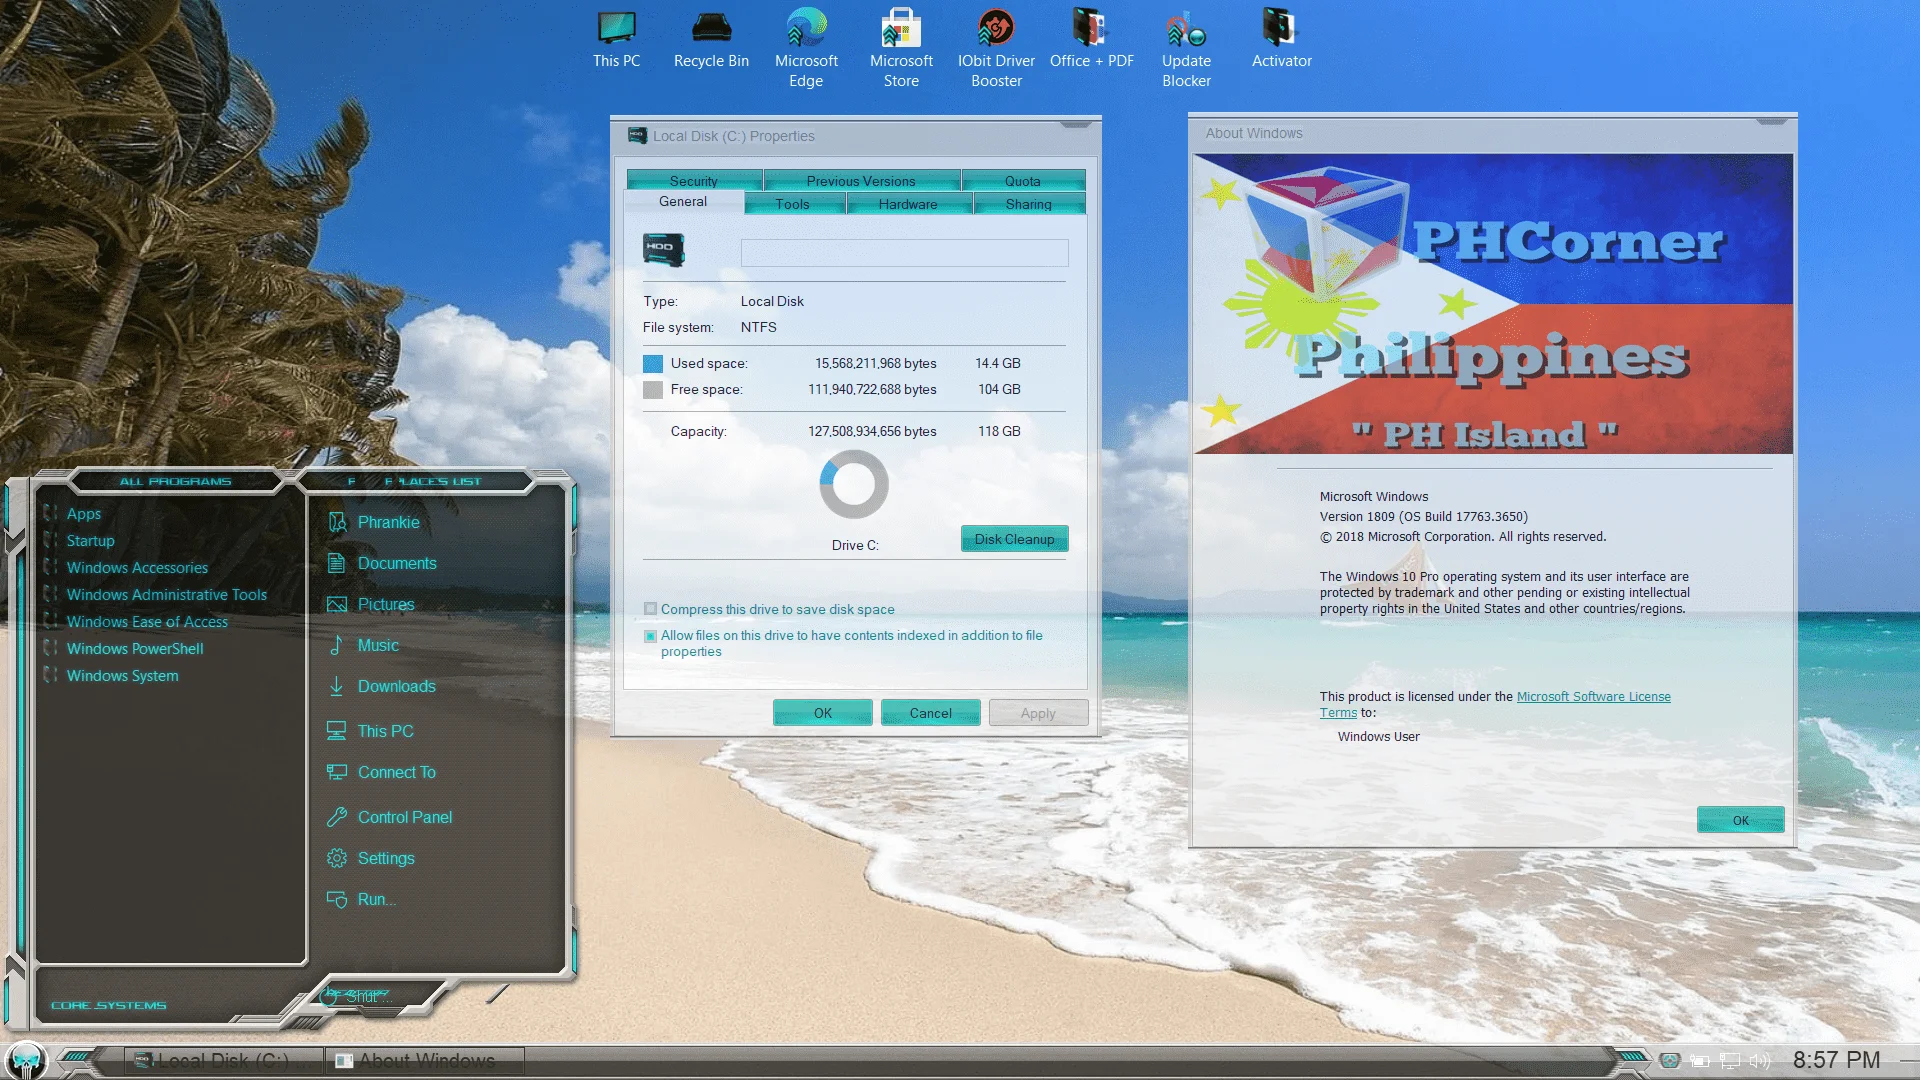The width and height of the screenshot is (1920, 1080).
Task: Click the blue Used space color swatch
Action: 653,364
